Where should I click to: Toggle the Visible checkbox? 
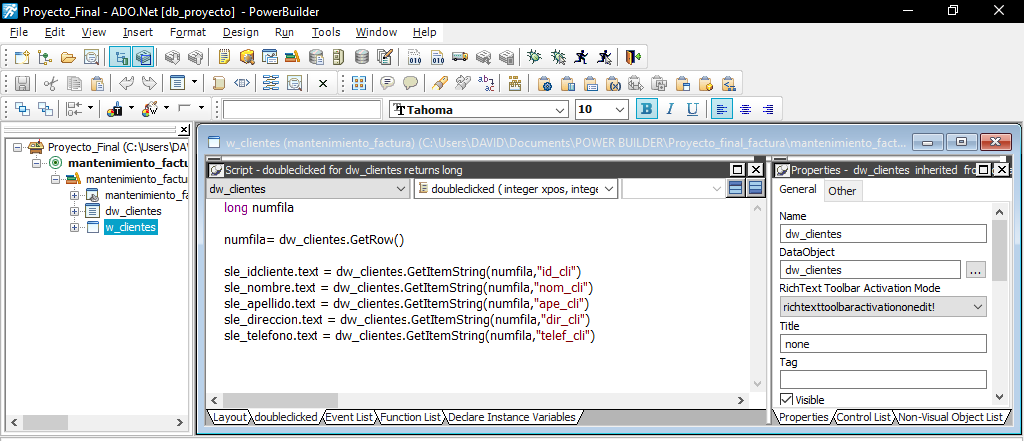click(787, 399)
